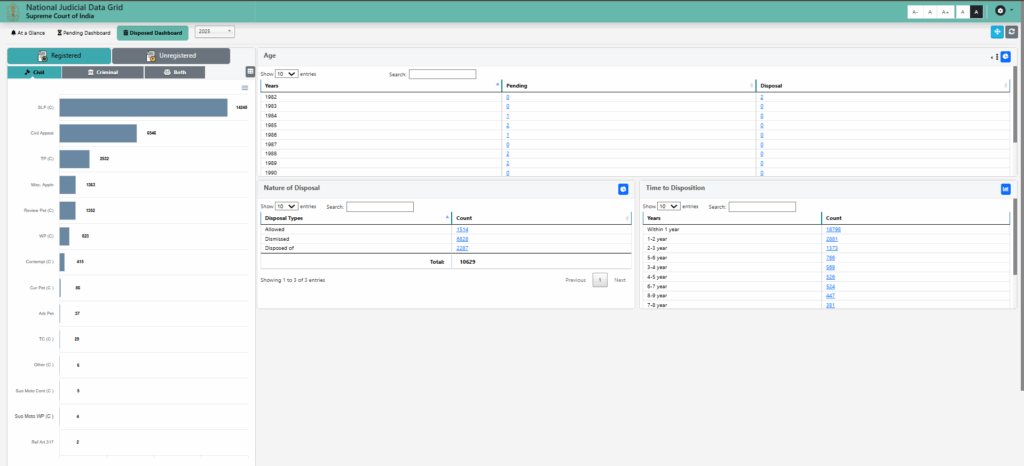Screen dimensions: 1024x466
Task: Select page 1 in Nature of Disposal
Action: coord(600,280)
